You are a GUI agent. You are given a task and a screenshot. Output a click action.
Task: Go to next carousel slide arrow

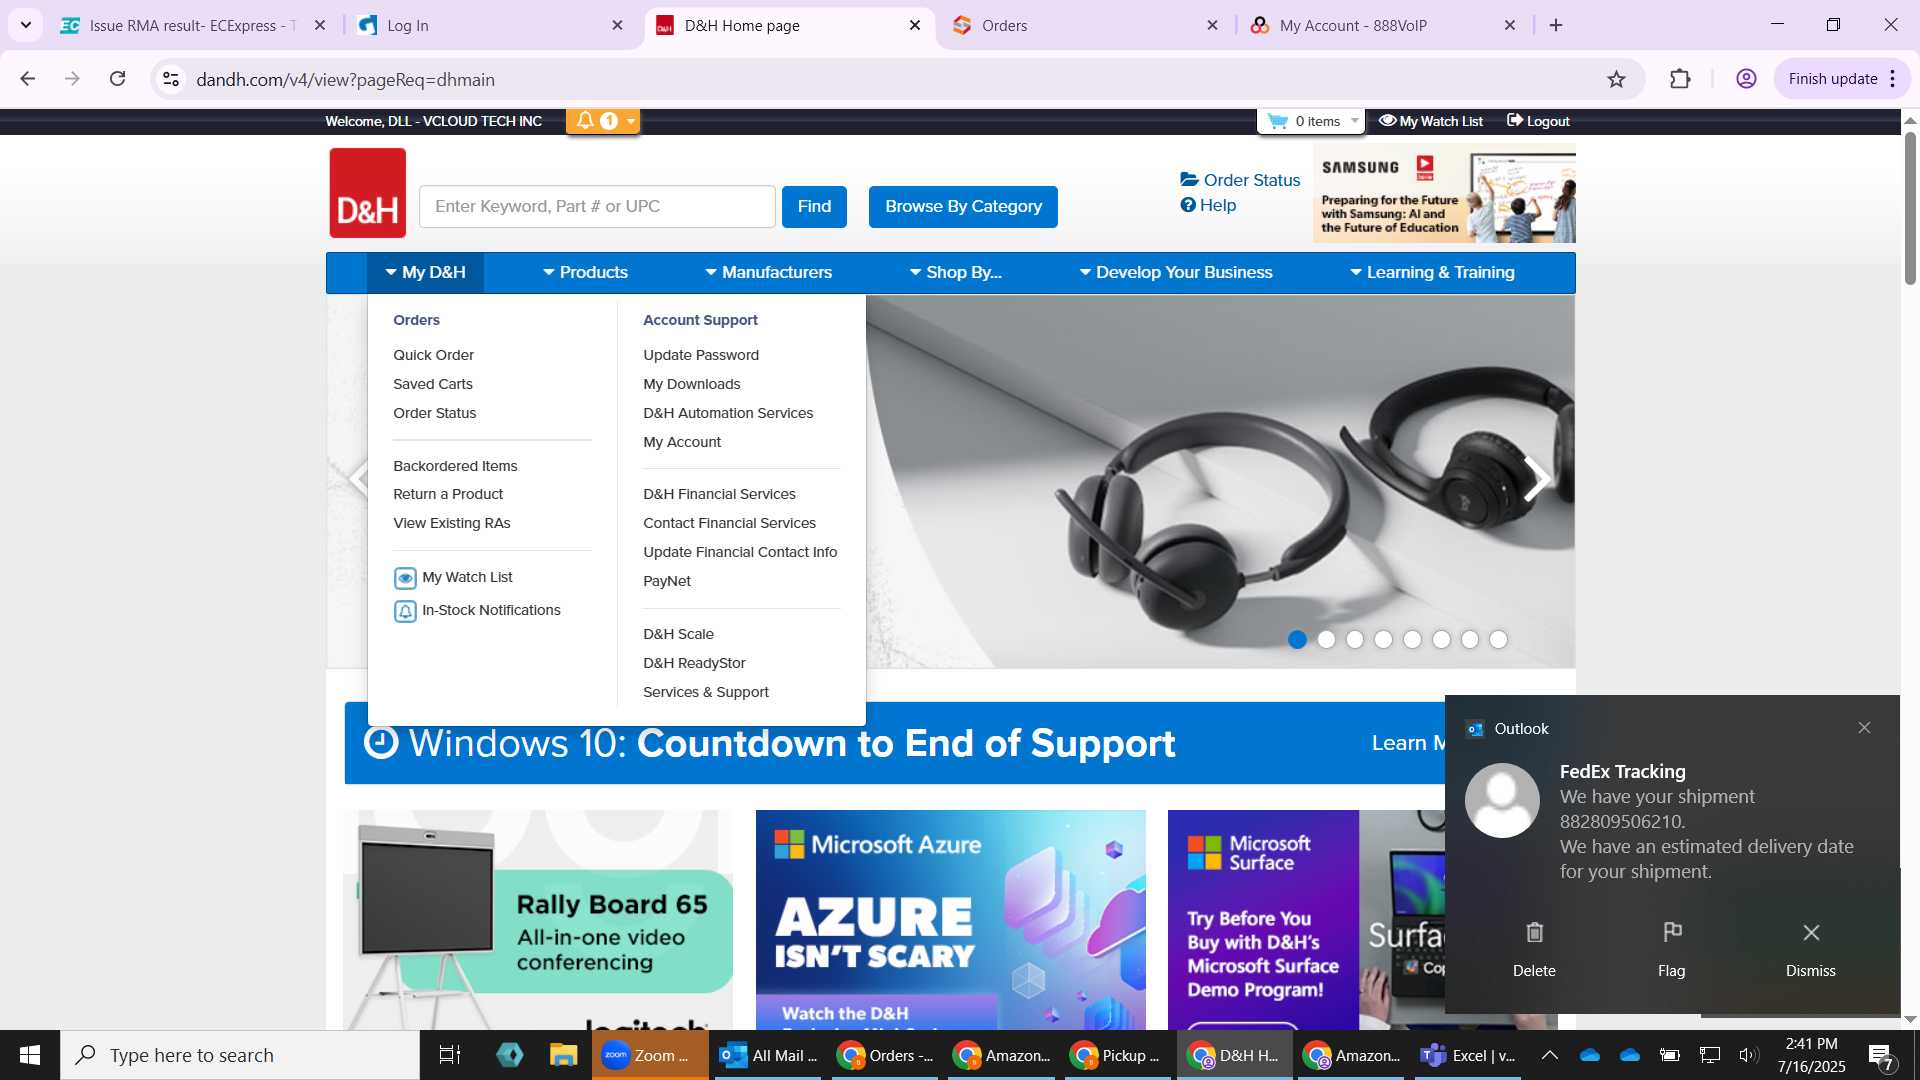coord(1536,480)
